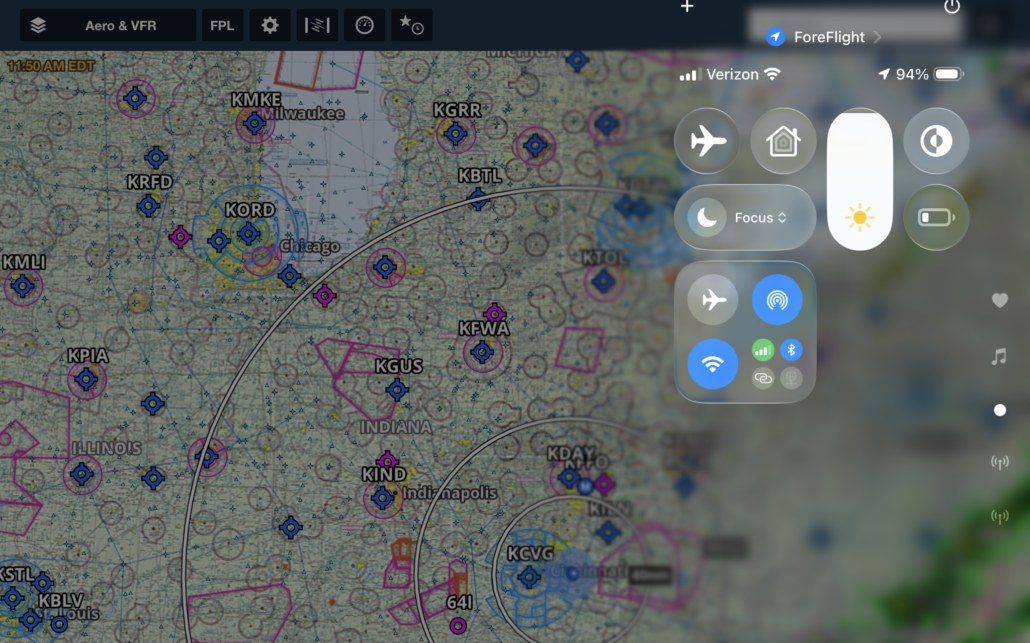Image resolution: width=1030 pixels, height=643 pixels.
Task: Select the KFWA airport marker
Action: pos(482,353)
